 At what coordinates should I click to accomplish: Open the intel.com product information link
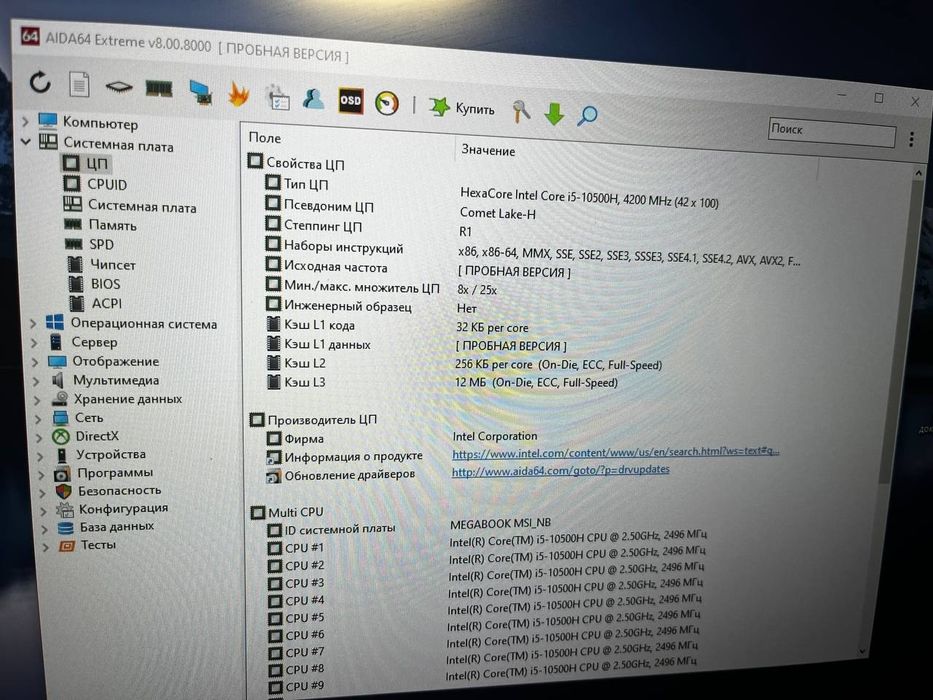tap(615, 452)
